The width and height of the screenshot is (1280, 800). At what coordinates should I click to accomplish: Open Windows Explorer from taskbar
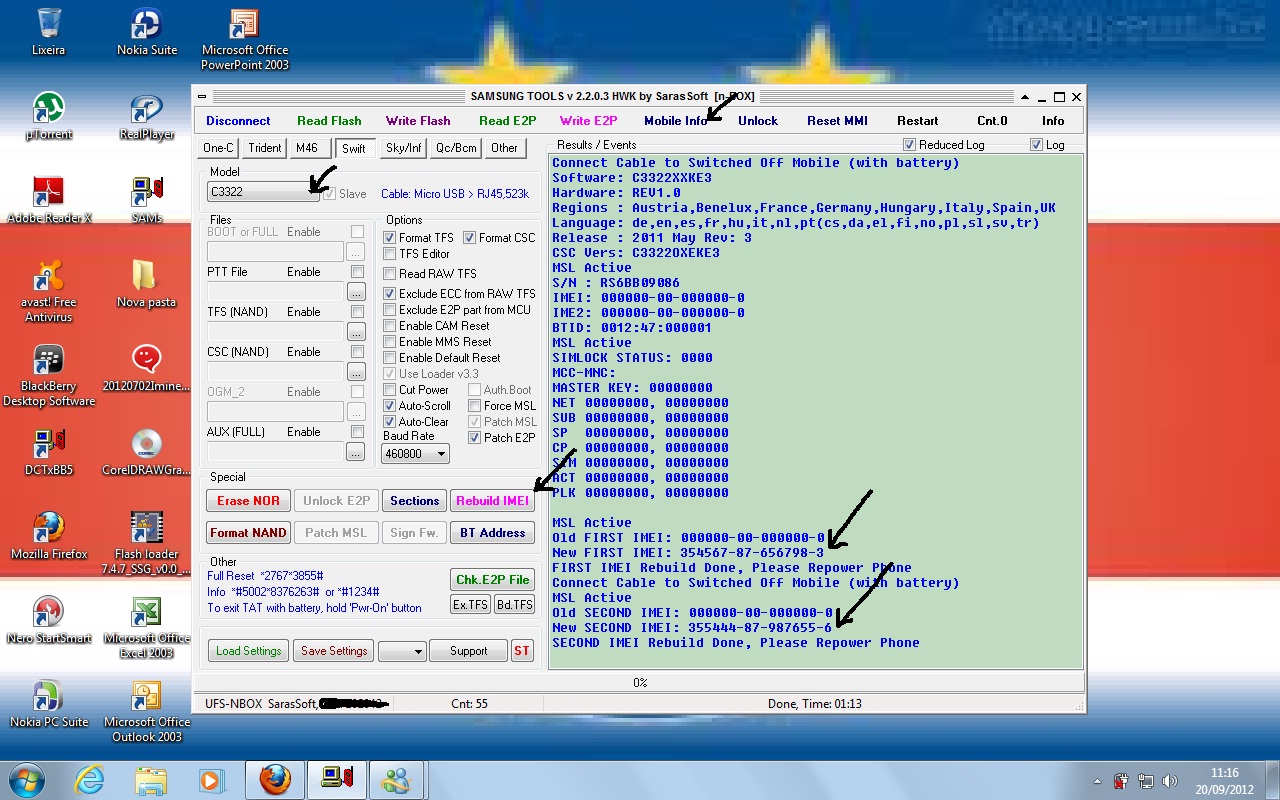[x=151, y=779]
